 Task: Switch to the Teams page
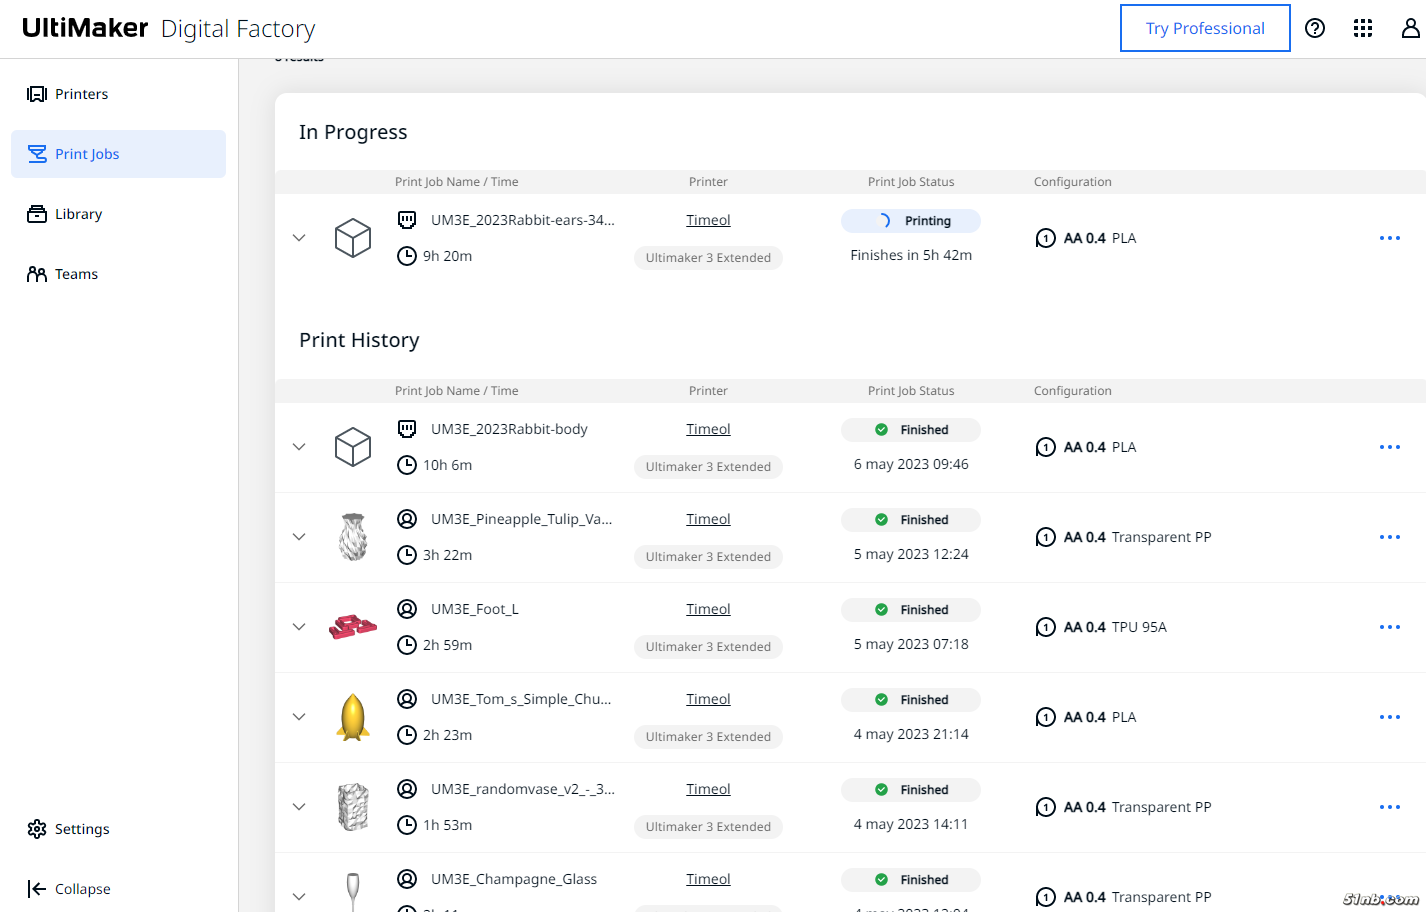coord(63,274)
